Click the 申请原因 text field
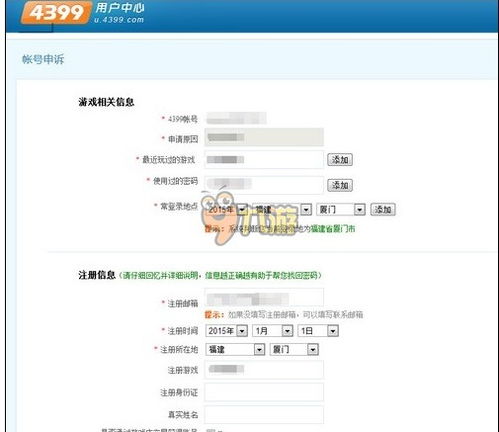The width and height of the screenshot is (499, 432). (x=264, y=137)
